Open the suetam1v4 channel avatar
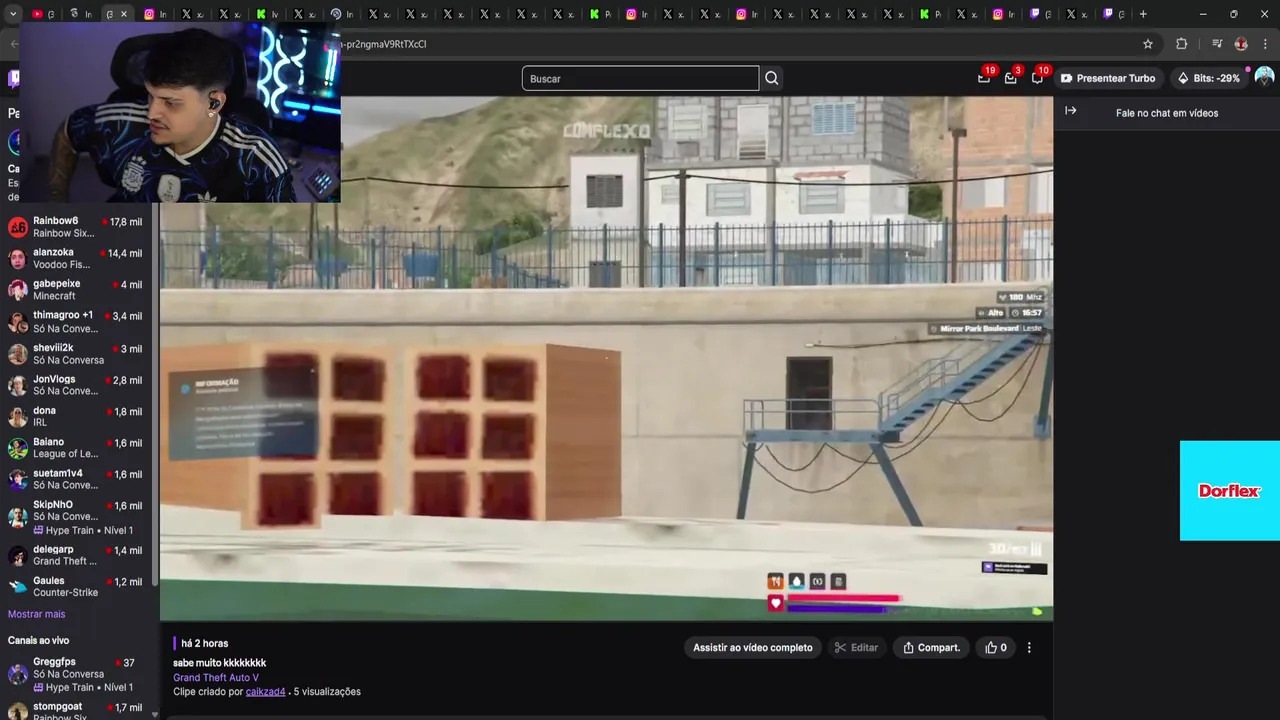1280x720 pixels. 17,480
